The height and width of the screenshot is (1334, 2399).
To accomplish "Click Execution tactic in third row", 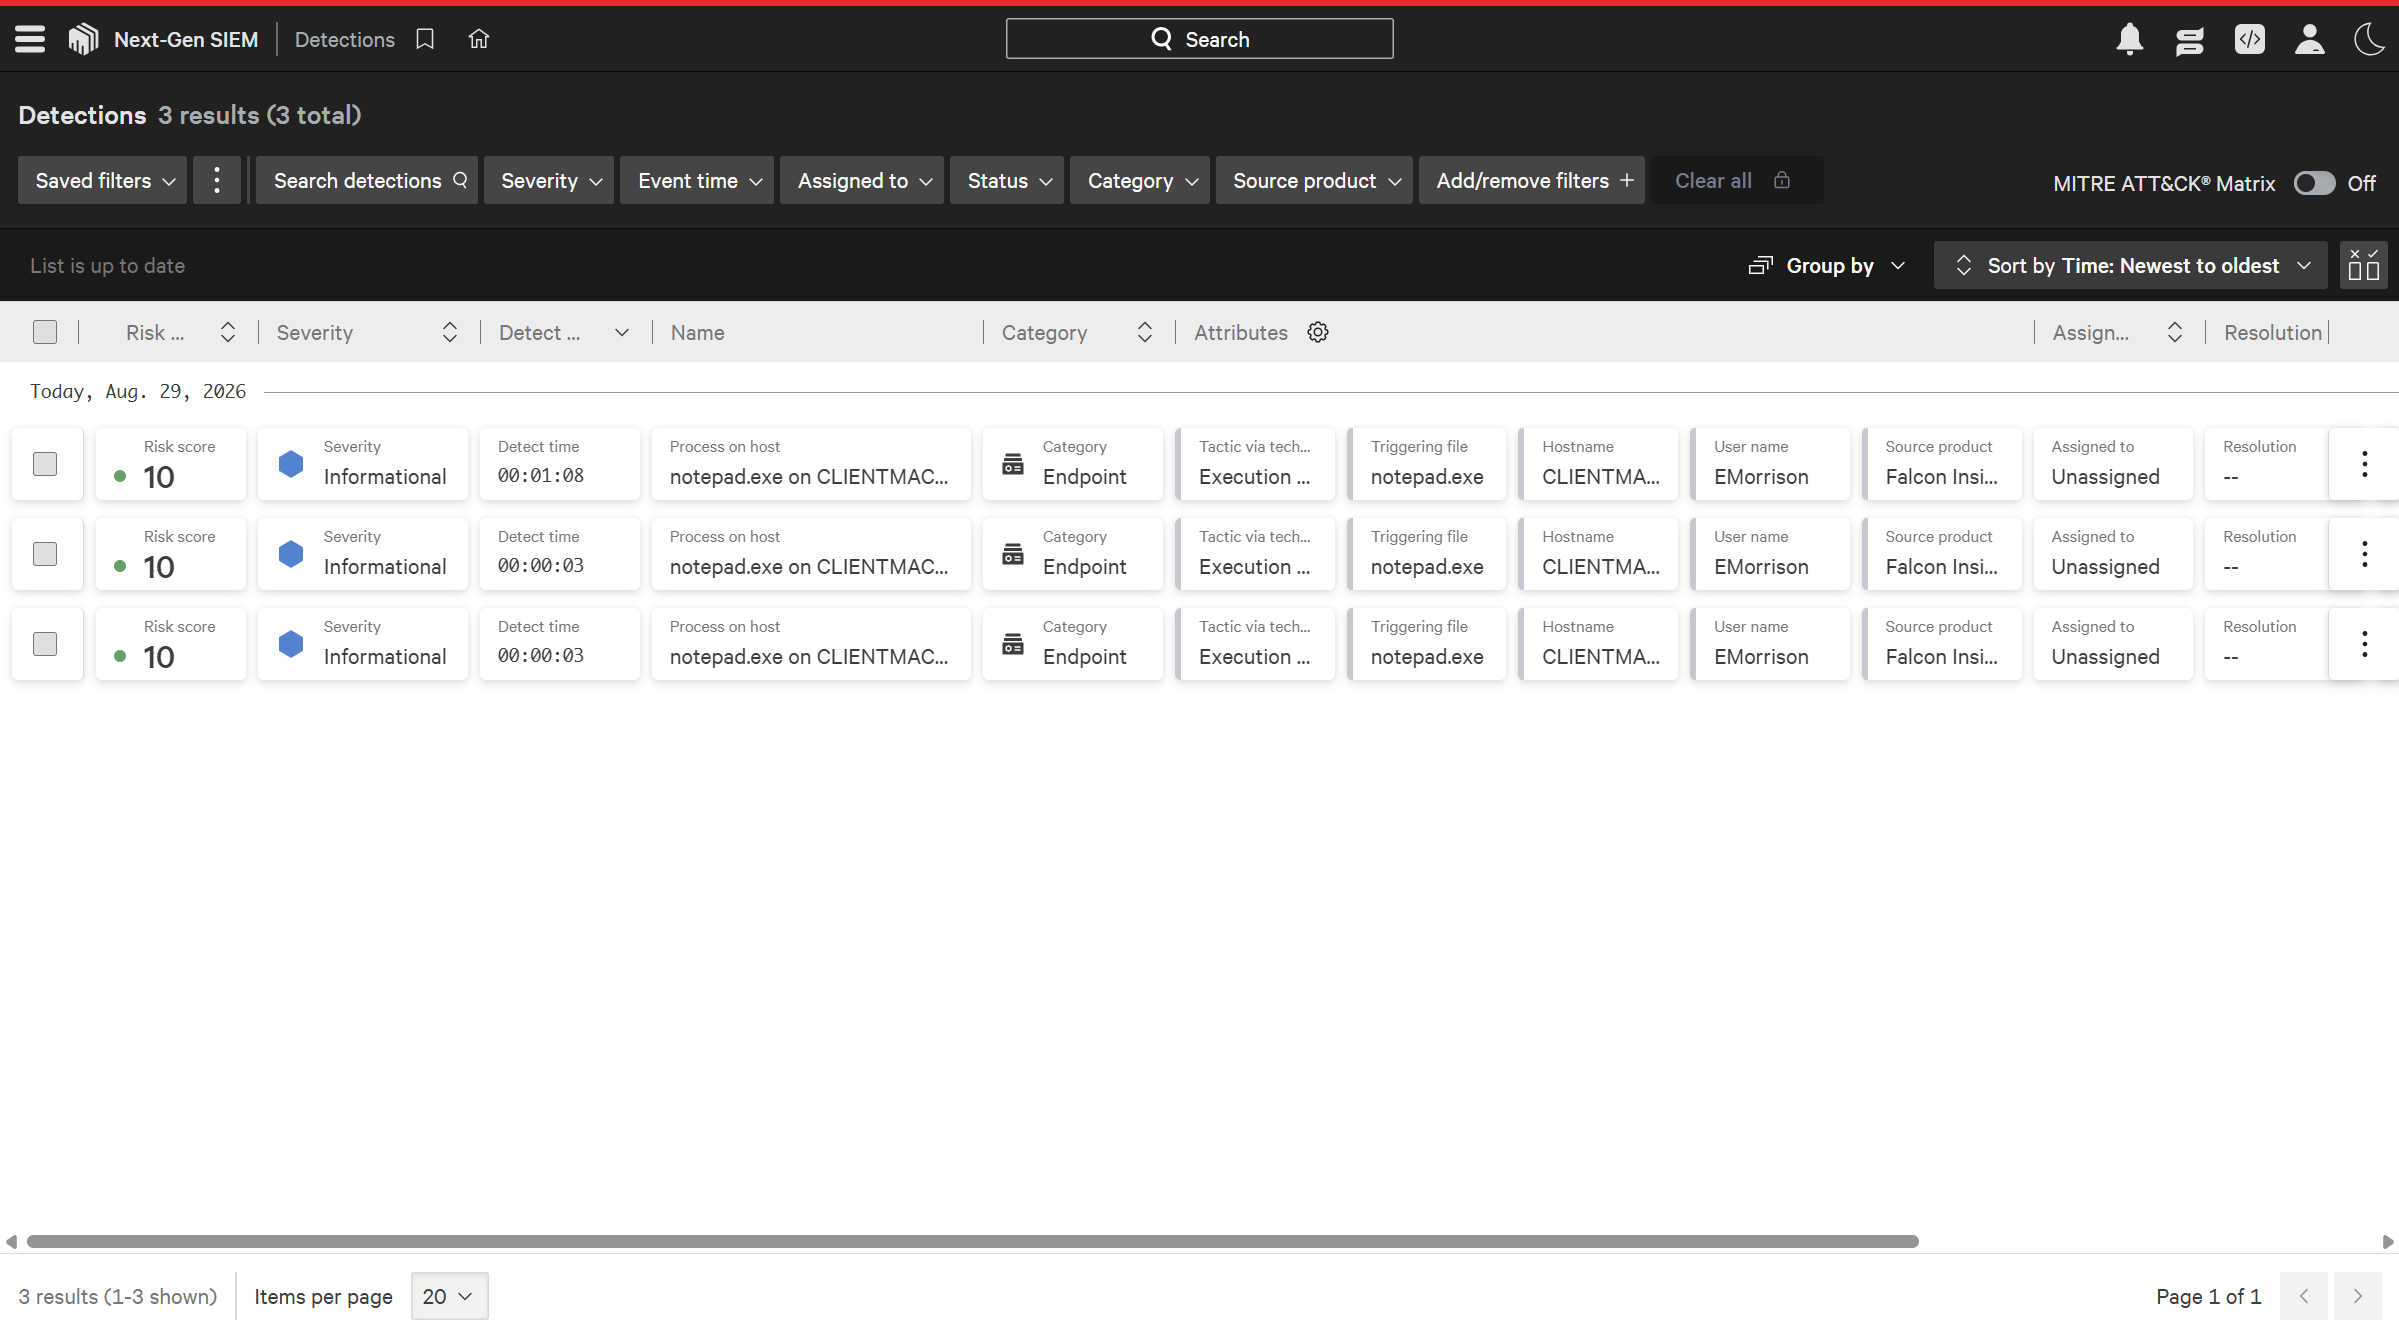I will point(1254,657).
